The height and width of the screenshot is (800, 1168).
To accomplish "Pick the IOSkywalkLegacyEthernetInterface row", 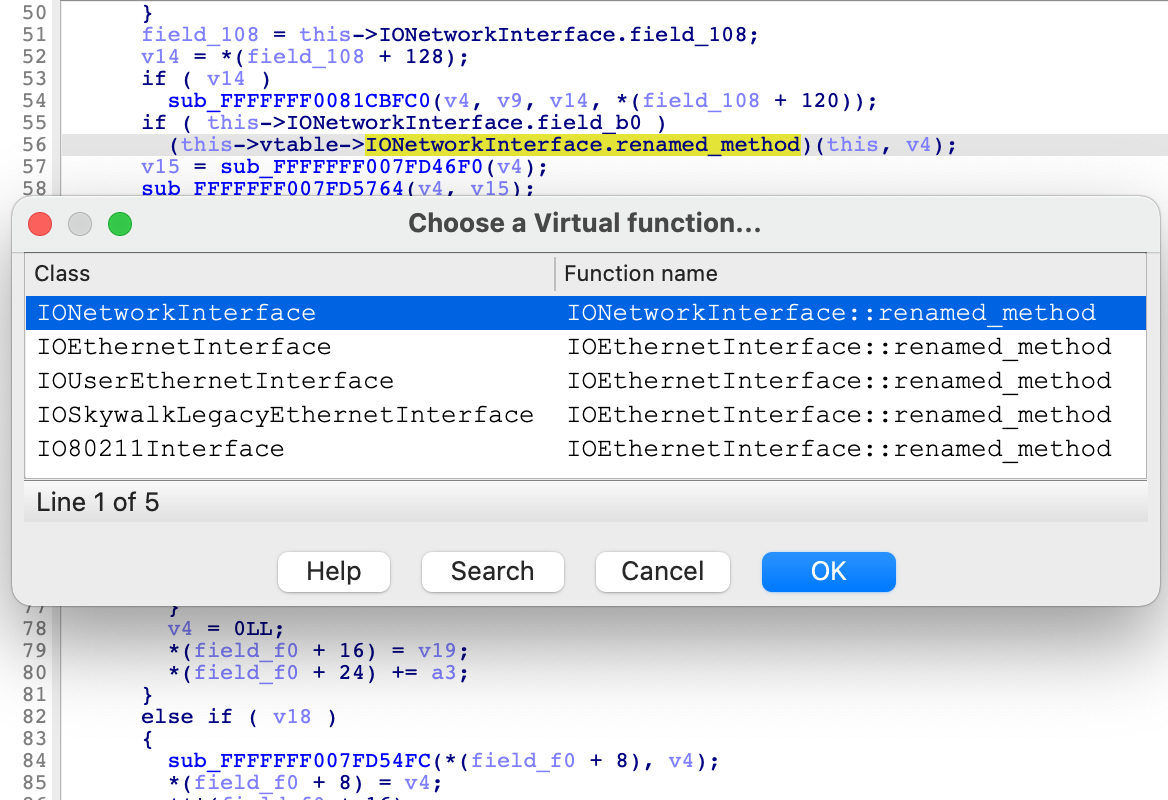I will (x=285, y=415).
